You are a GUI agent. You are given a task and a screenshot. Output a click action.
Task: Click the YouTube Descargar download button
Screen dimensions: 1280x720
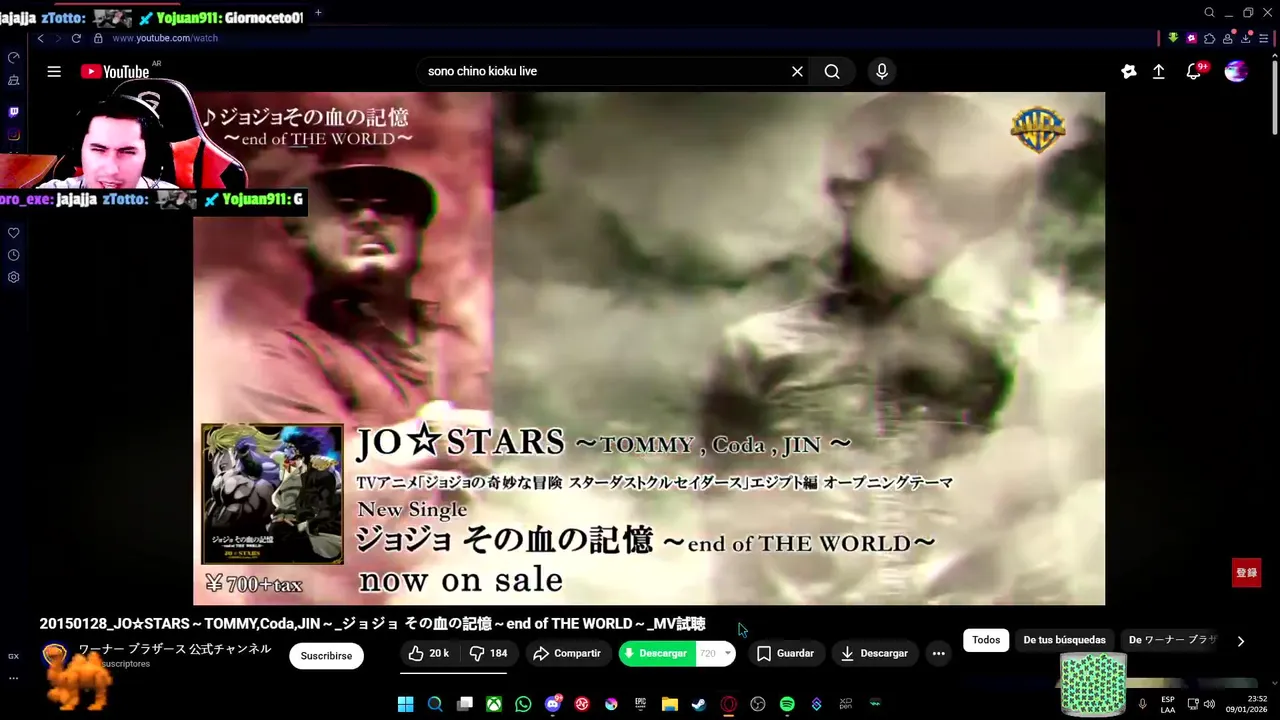pyautogui.click(x=874, y=653)
